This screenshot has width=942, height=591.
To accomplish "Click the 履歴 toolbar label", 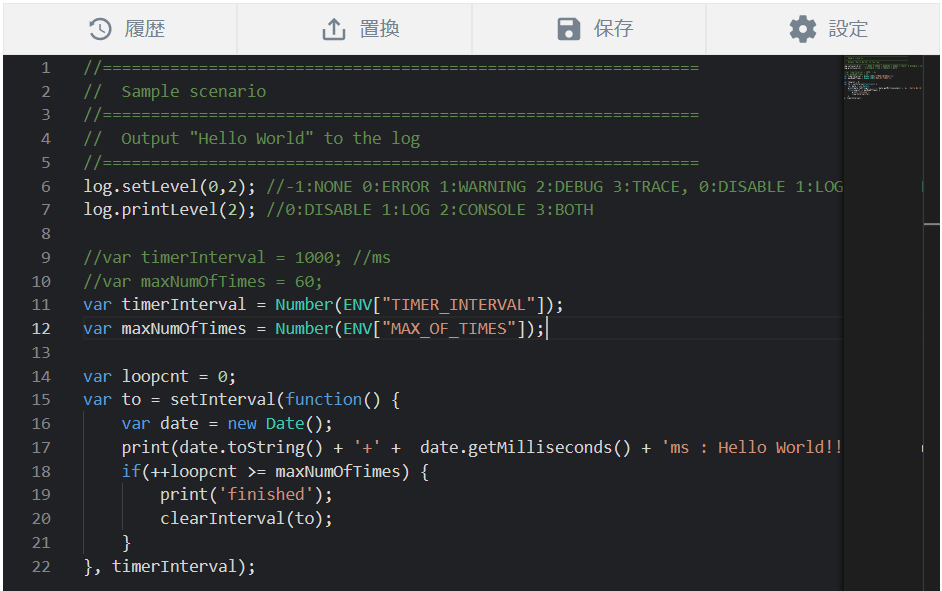I will click(x=148, y=28).
